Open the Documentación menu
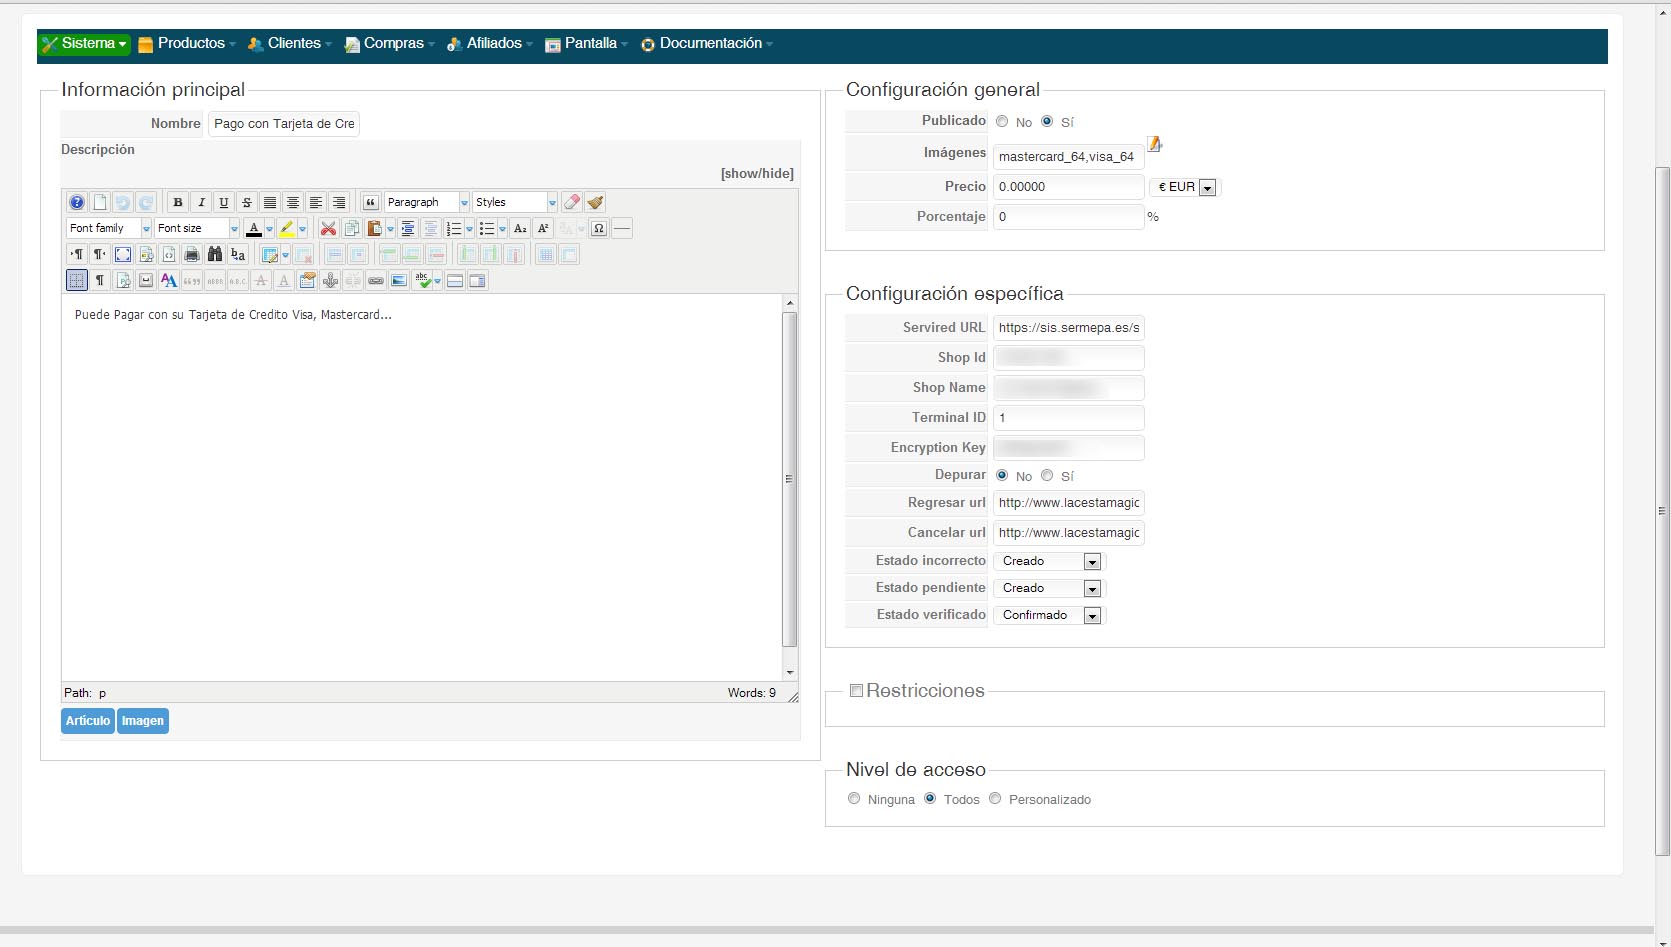Image resolution: width=1671 pixels, height=947 pixels. tap(710, 43)
